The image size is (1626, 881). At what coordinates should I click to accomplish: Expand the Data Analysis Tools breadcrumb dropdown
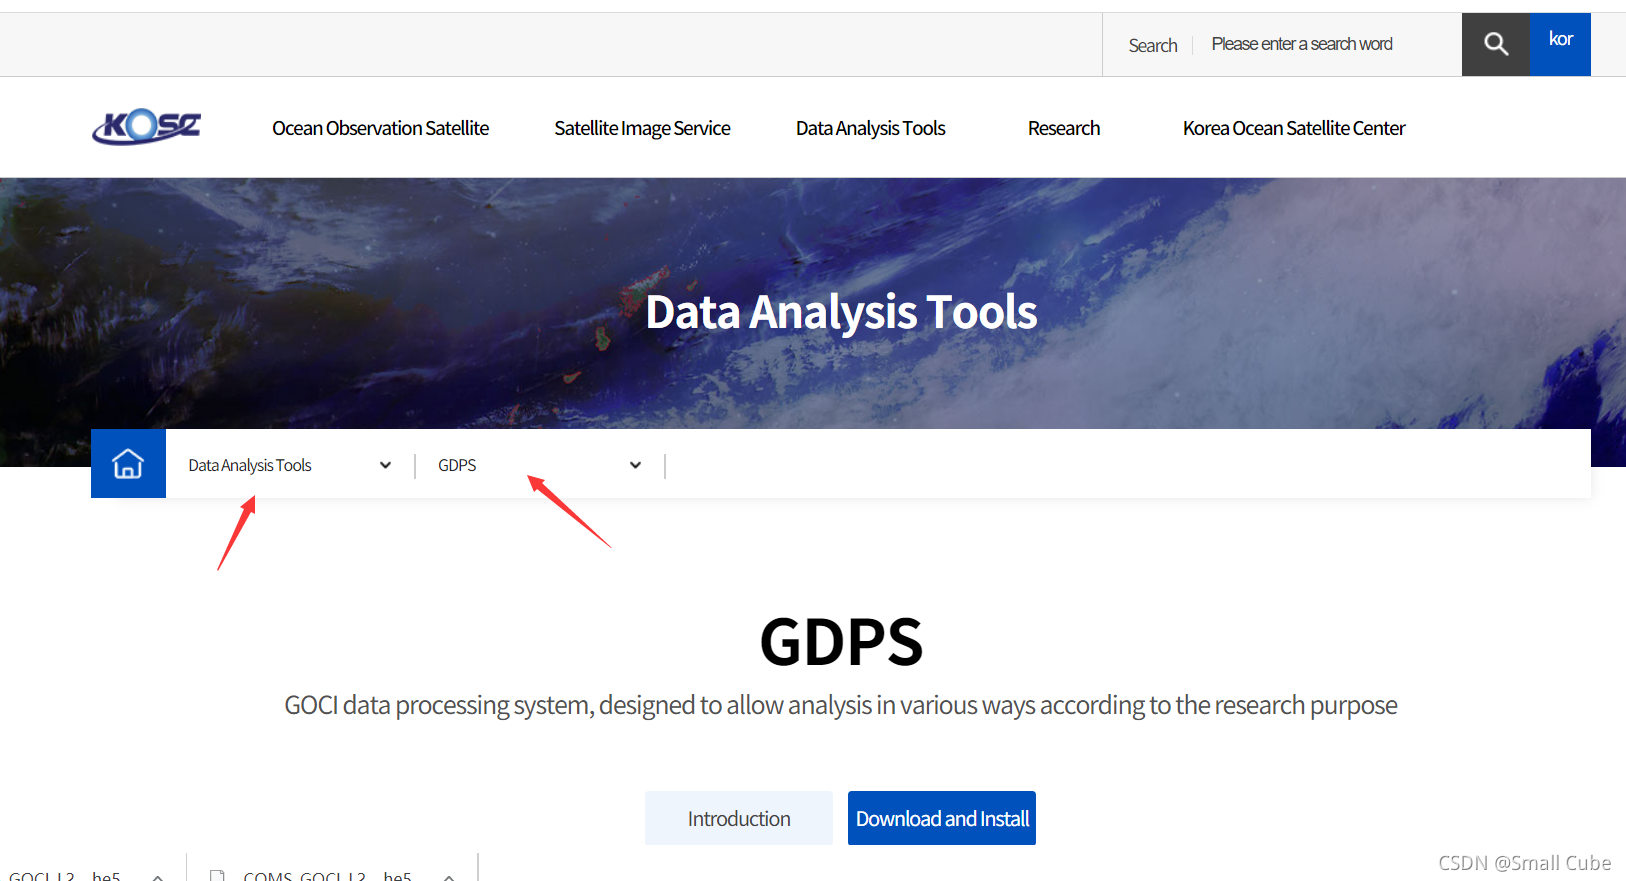(290, 465)
